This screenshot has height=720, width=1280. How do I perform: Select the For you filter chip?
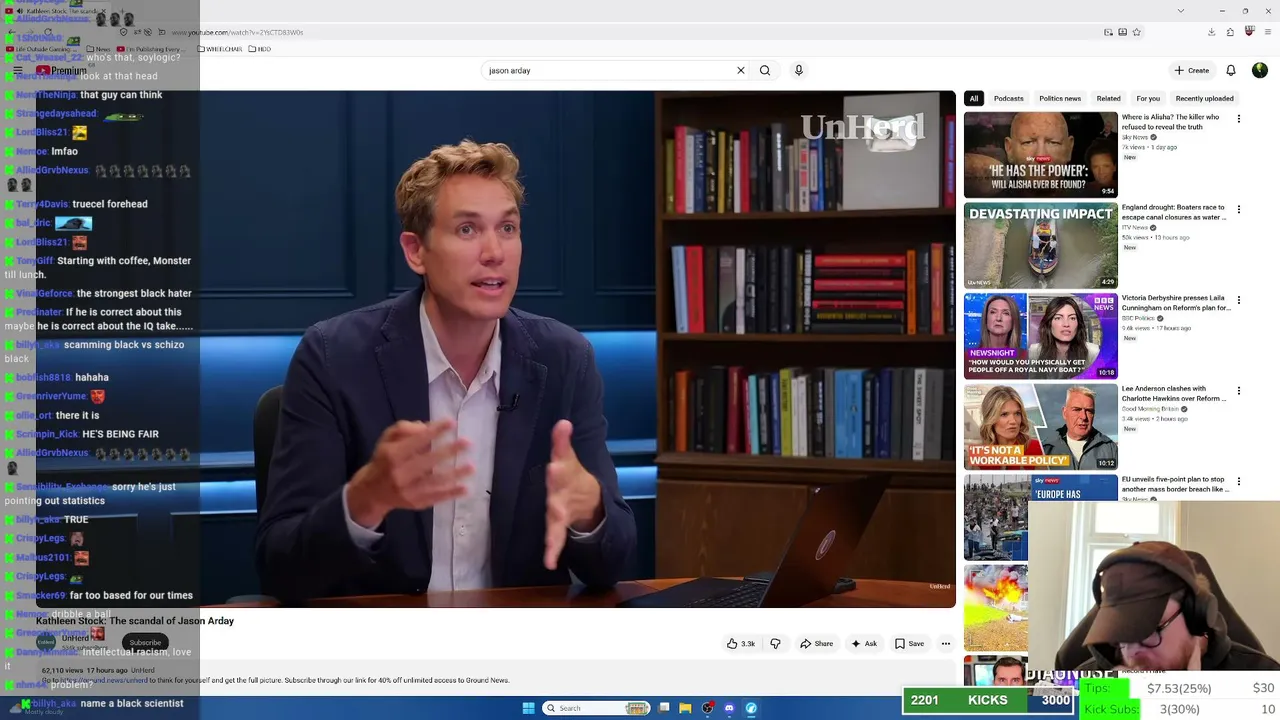(1148, 98)
